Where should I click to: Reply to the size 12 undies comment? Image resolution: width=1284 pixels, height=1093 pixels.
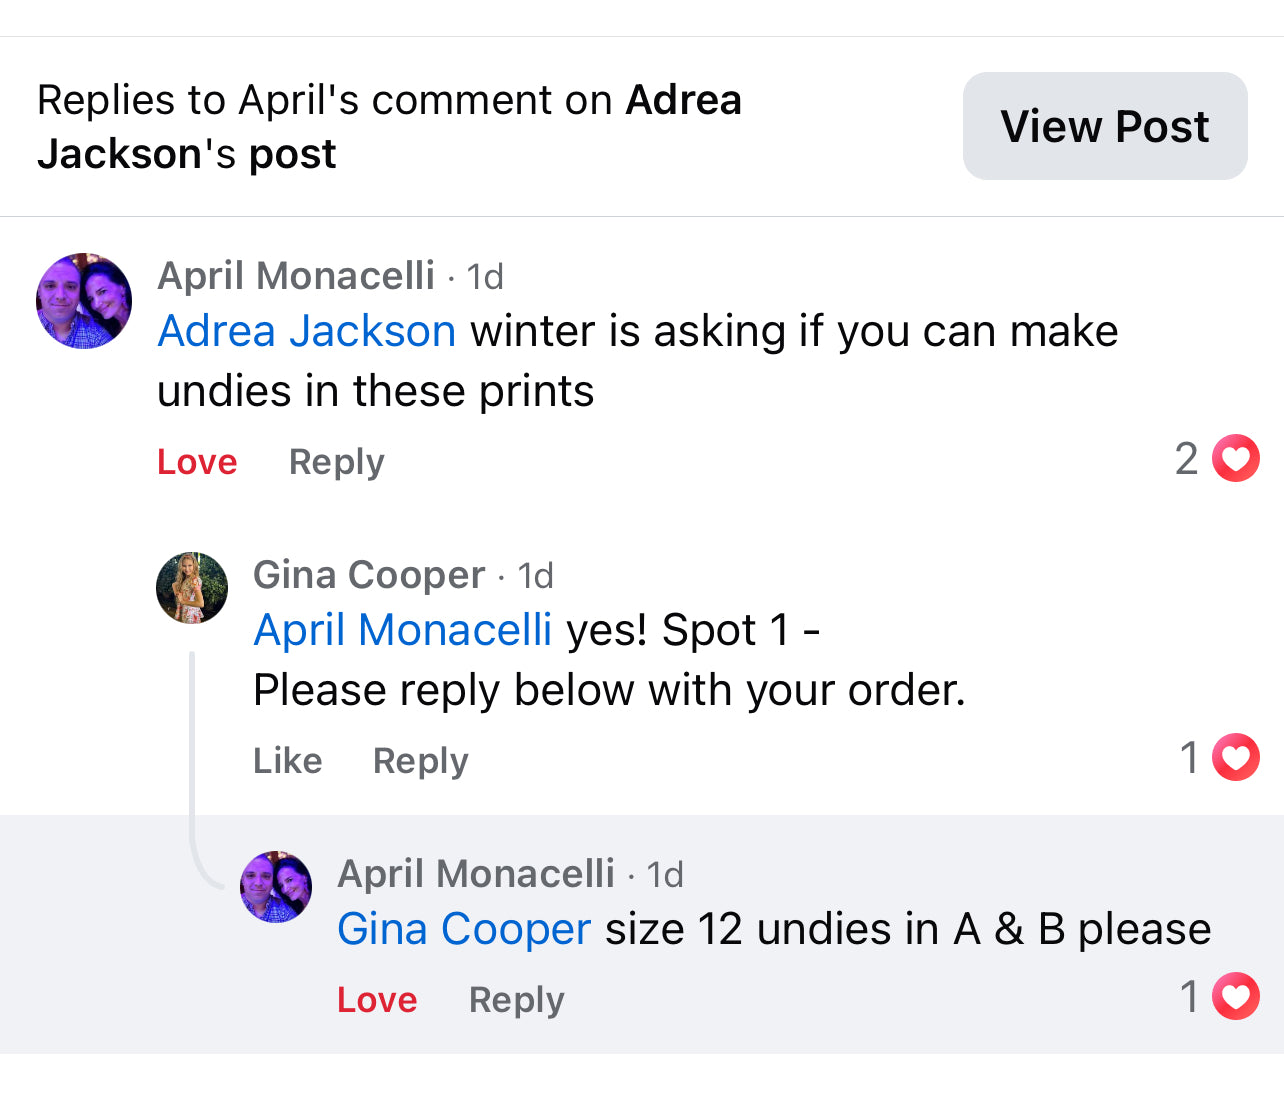pos(516,1000)
